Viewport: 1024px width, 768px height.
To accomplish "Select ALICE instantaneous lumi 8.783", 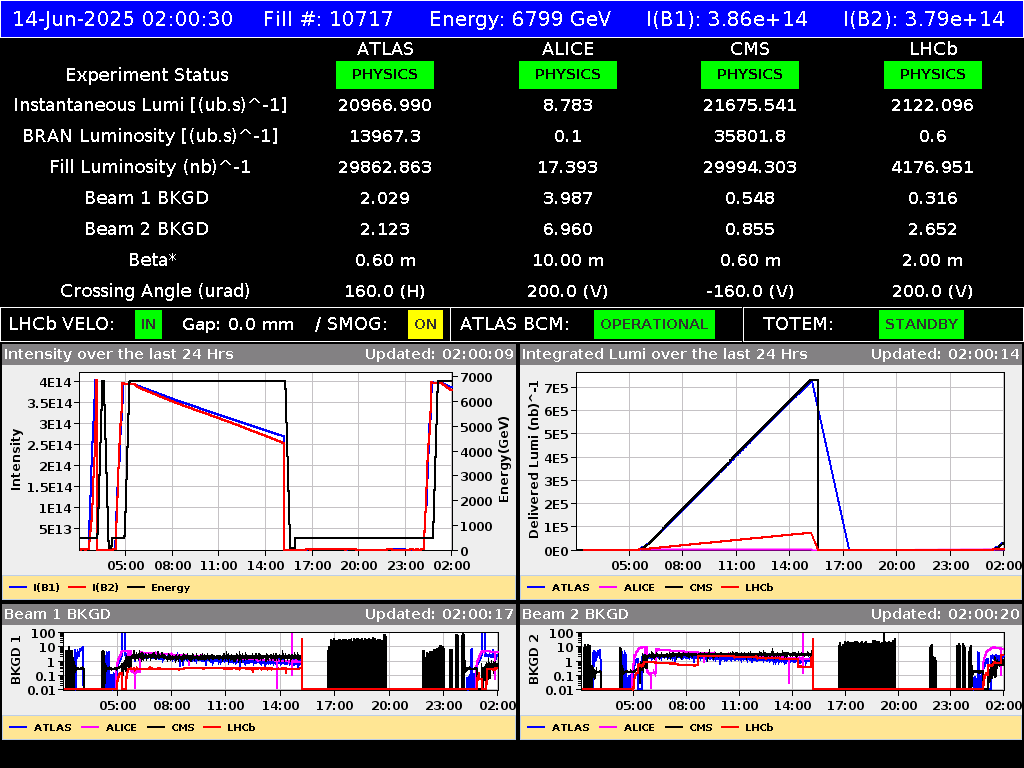I will pyautogui.click(x=568, y=105).
